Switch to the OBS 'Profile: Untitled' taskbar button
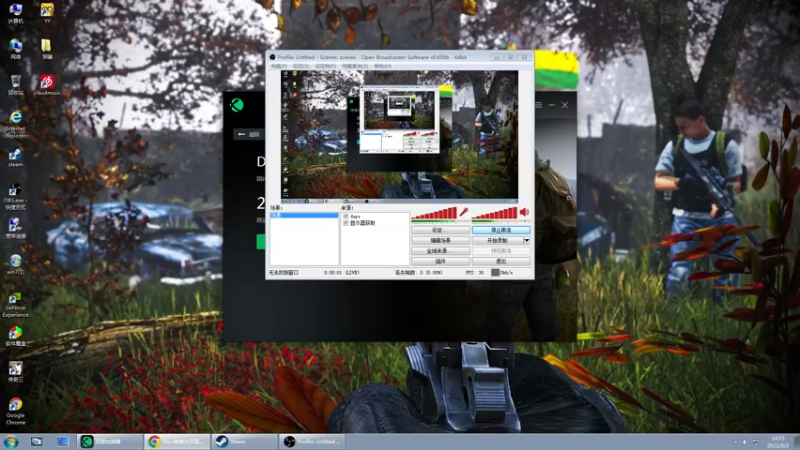 tap(312, 442)
